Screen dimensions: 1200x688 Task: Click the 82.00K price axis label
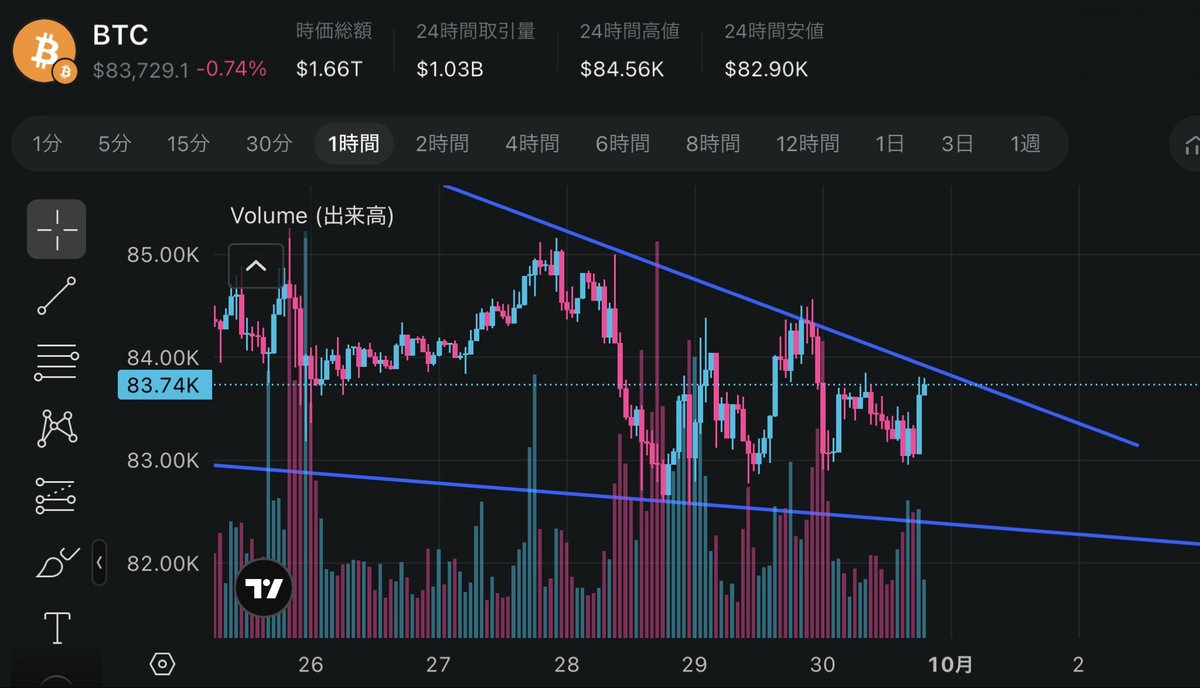coord(163,564)
